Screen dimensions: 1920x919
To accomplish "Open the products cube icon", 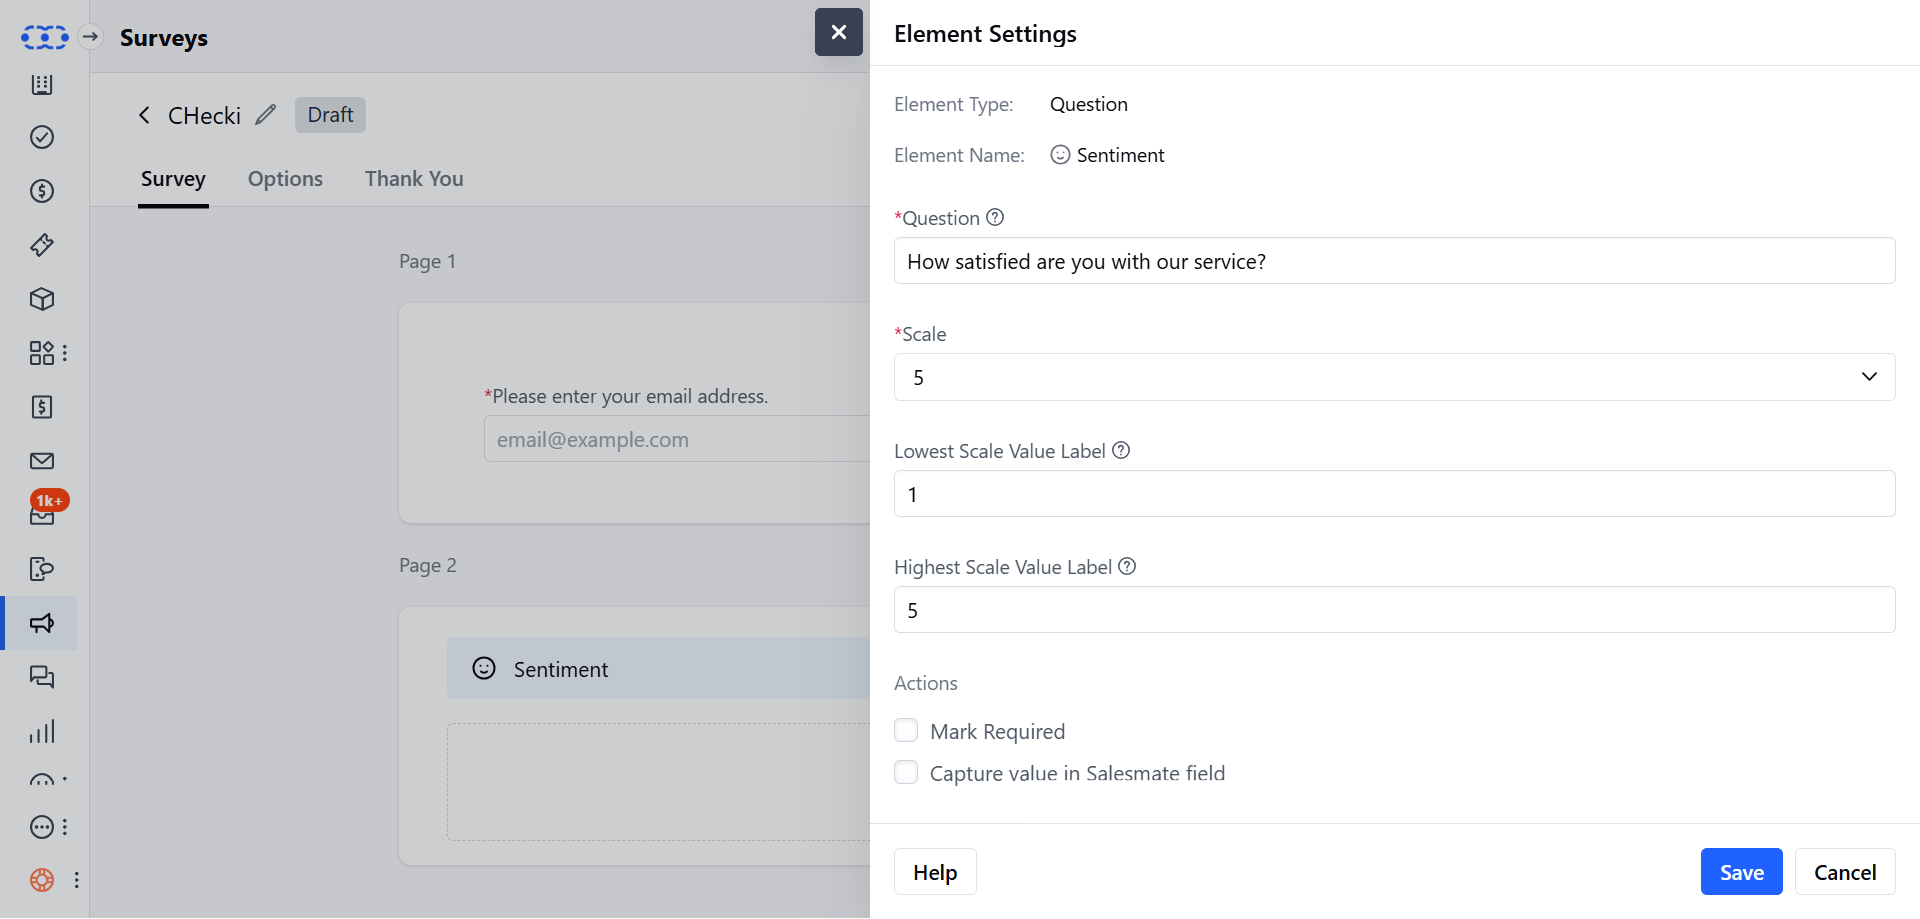I will [x=42, y=299].
